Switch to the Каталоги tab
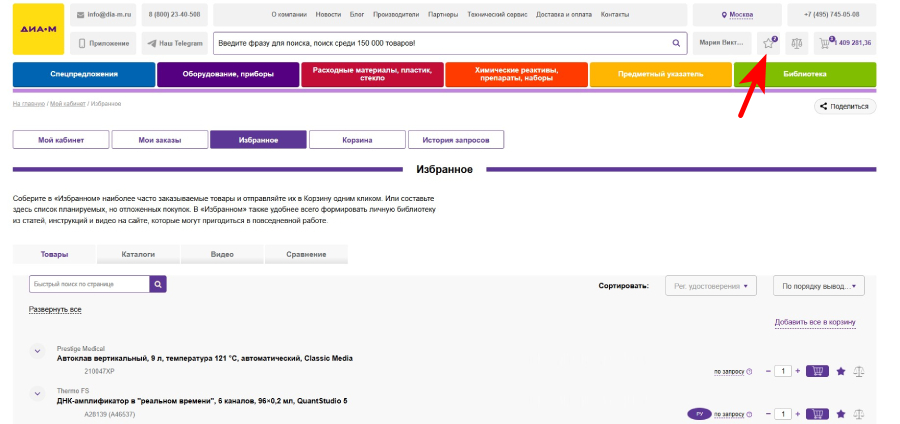This screenshot has height=424, width=900. (x=138, y=255)
